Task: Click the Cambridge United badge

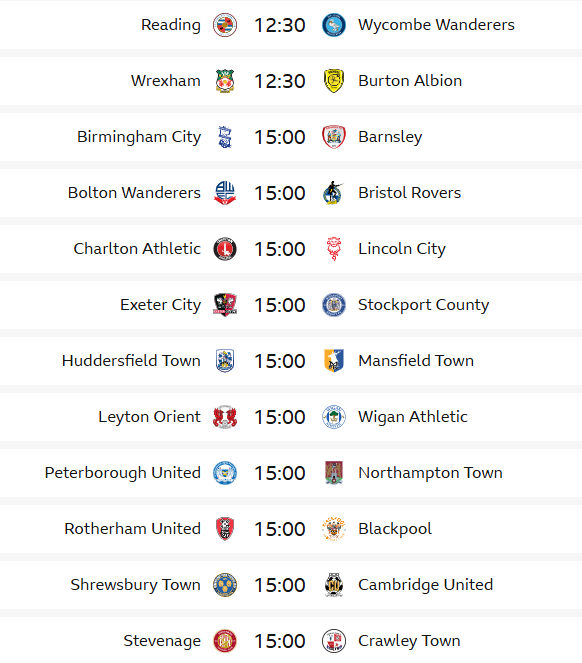Action: click(x=334, y=585)
